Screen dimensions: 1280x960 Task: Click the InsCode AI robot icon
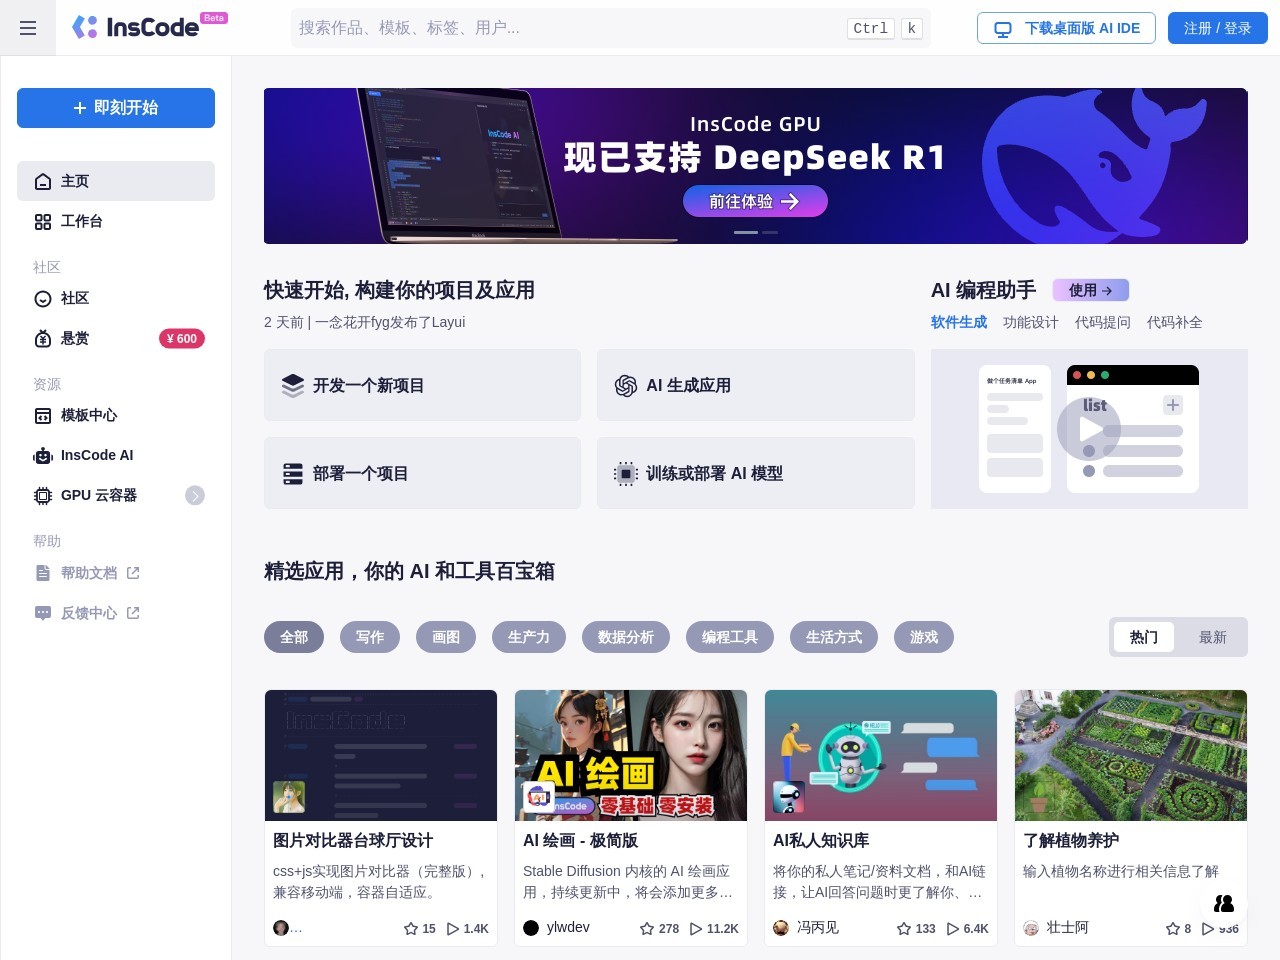(43, 455)
